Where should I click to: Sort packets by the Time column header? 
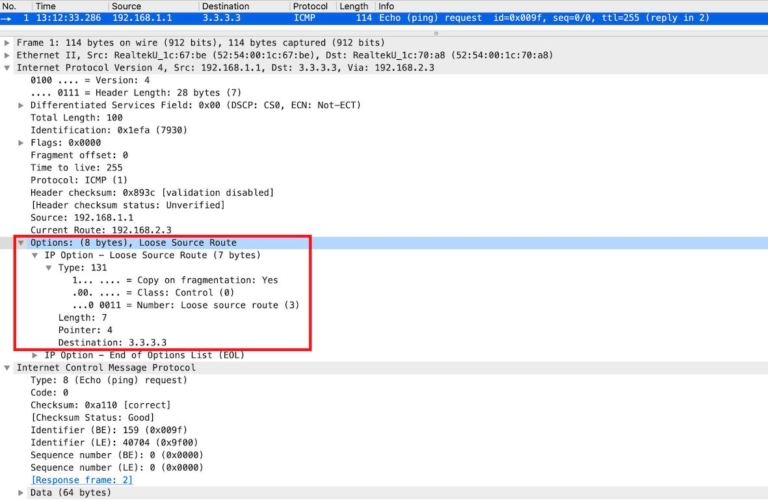coord(46,6)
